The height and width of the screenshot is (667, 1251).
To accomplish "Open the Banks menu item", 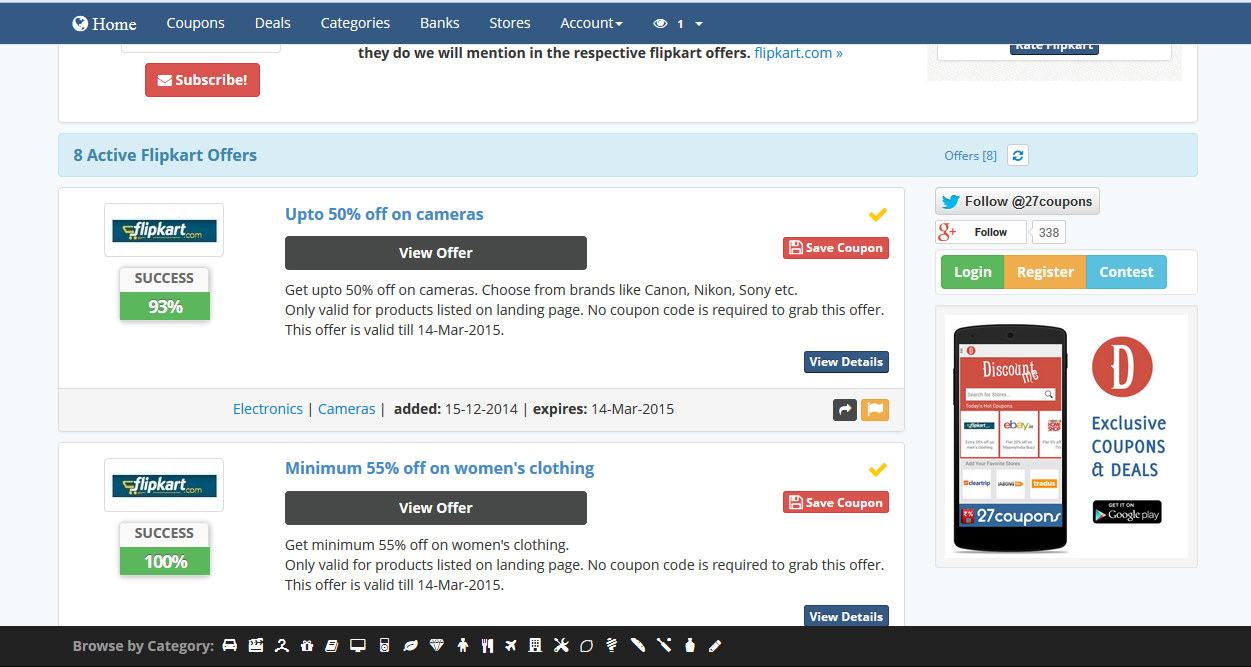I will [x=440, y=23].
